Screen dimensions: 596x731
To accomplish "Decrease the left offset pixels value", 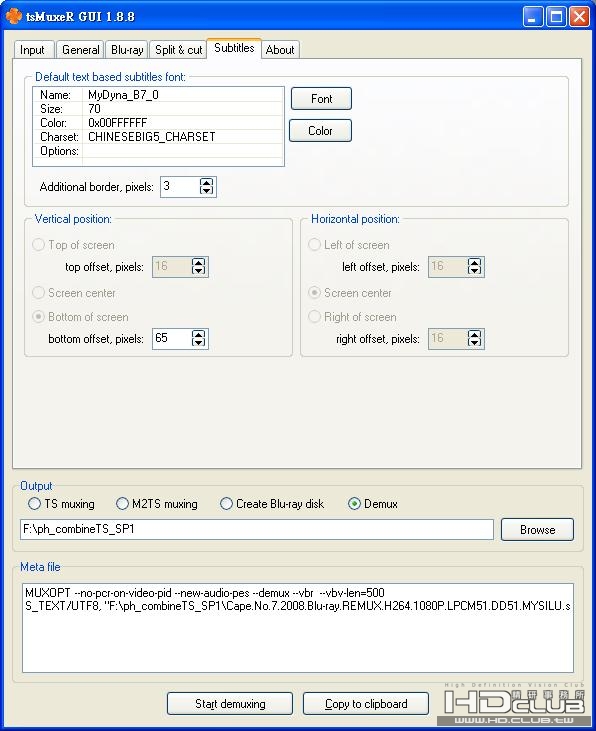I will 475,271.
